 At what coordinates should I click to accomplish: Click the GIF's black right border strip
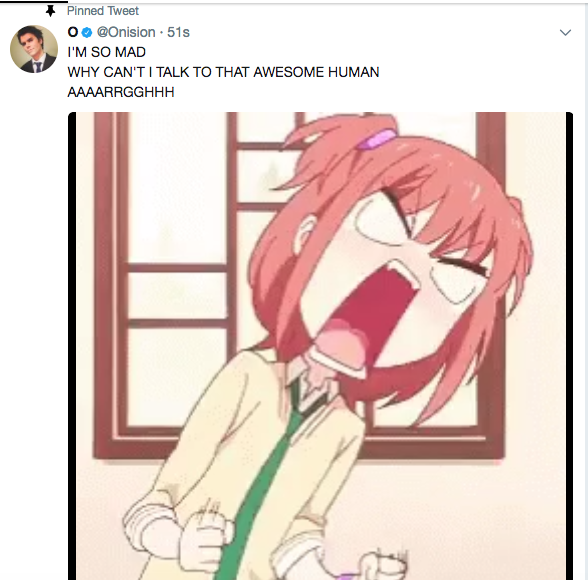[x=569, y=346]
